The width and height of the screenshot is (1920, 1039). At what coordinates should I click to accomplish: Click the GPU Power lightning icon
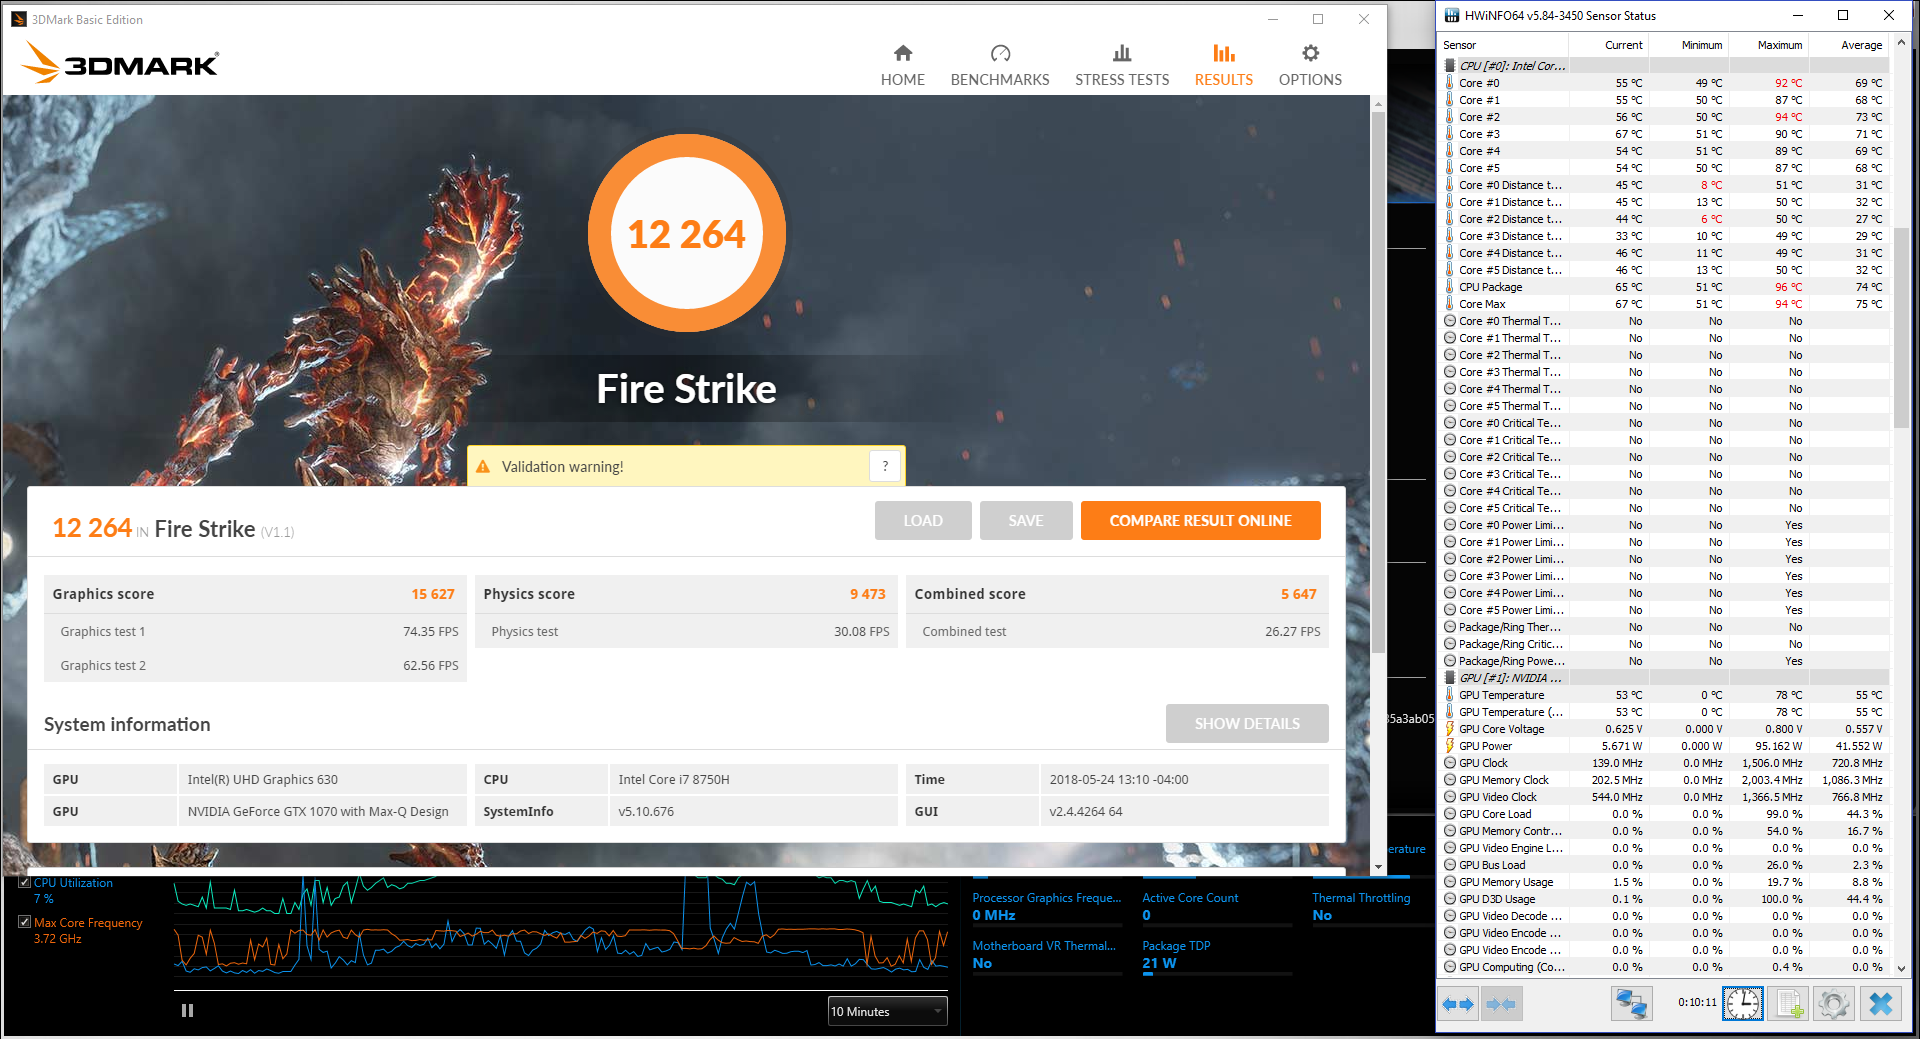pyautogui.click(x=1449, y=746)
